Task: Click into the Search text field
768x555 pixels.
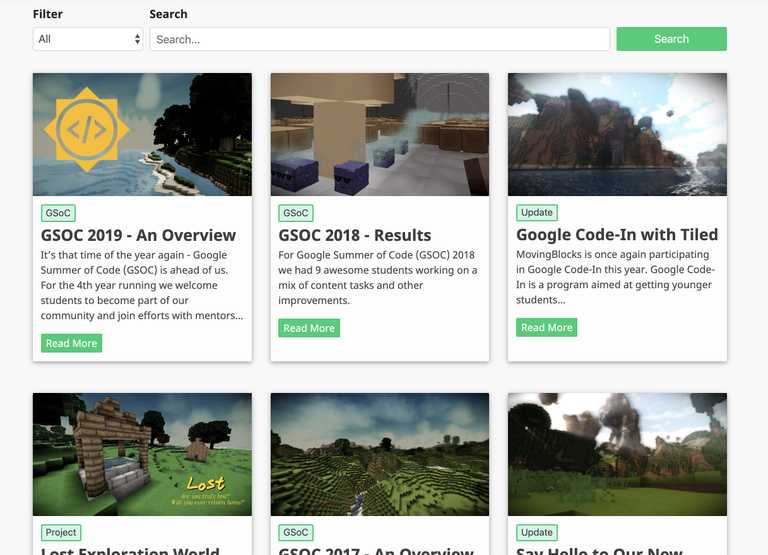Action: pos(380,39)
